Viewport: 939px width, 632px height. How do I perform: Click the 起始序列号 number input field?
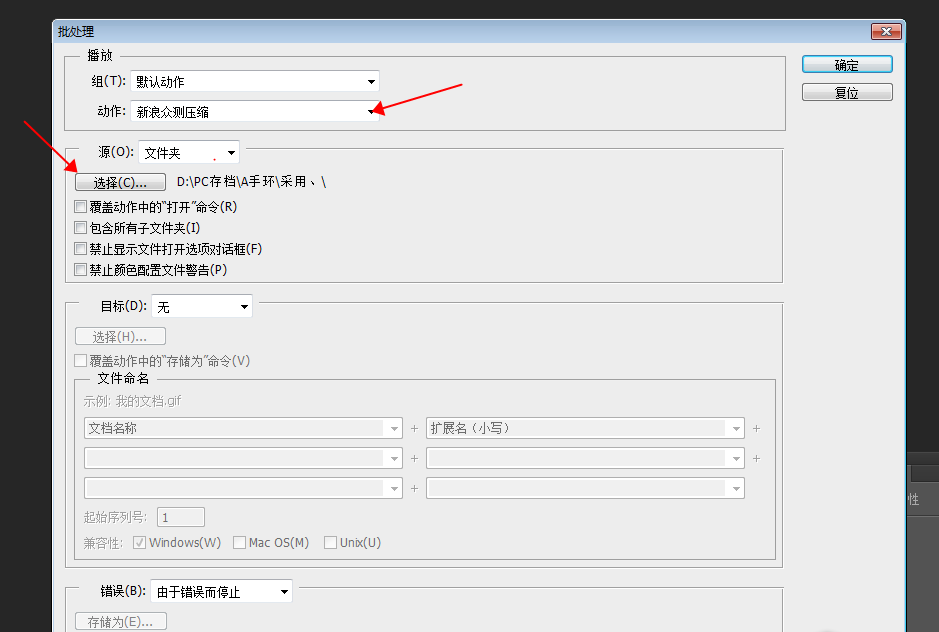point(181,516)
